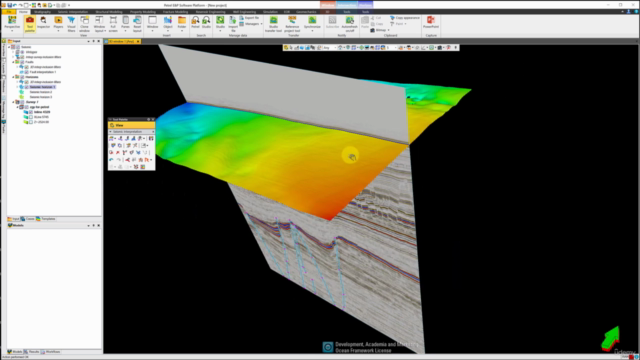Open the Perspective ribbon button
Screen dimensions: 640x360
pos(12,24)
